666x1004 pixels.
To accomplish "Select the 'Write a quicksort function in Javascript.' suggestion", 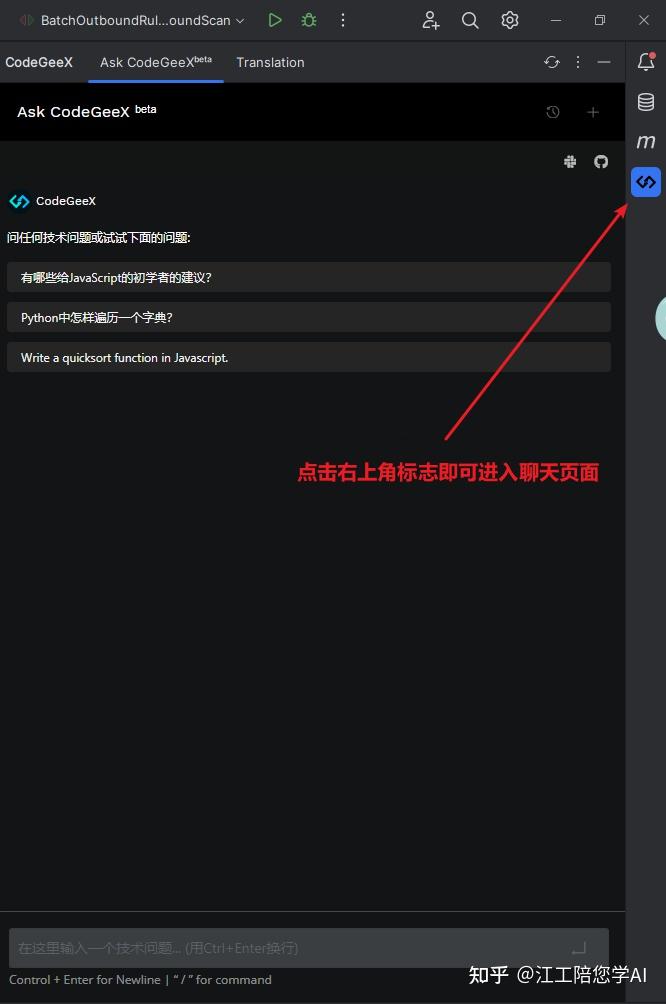I will [x=309, y=357].
